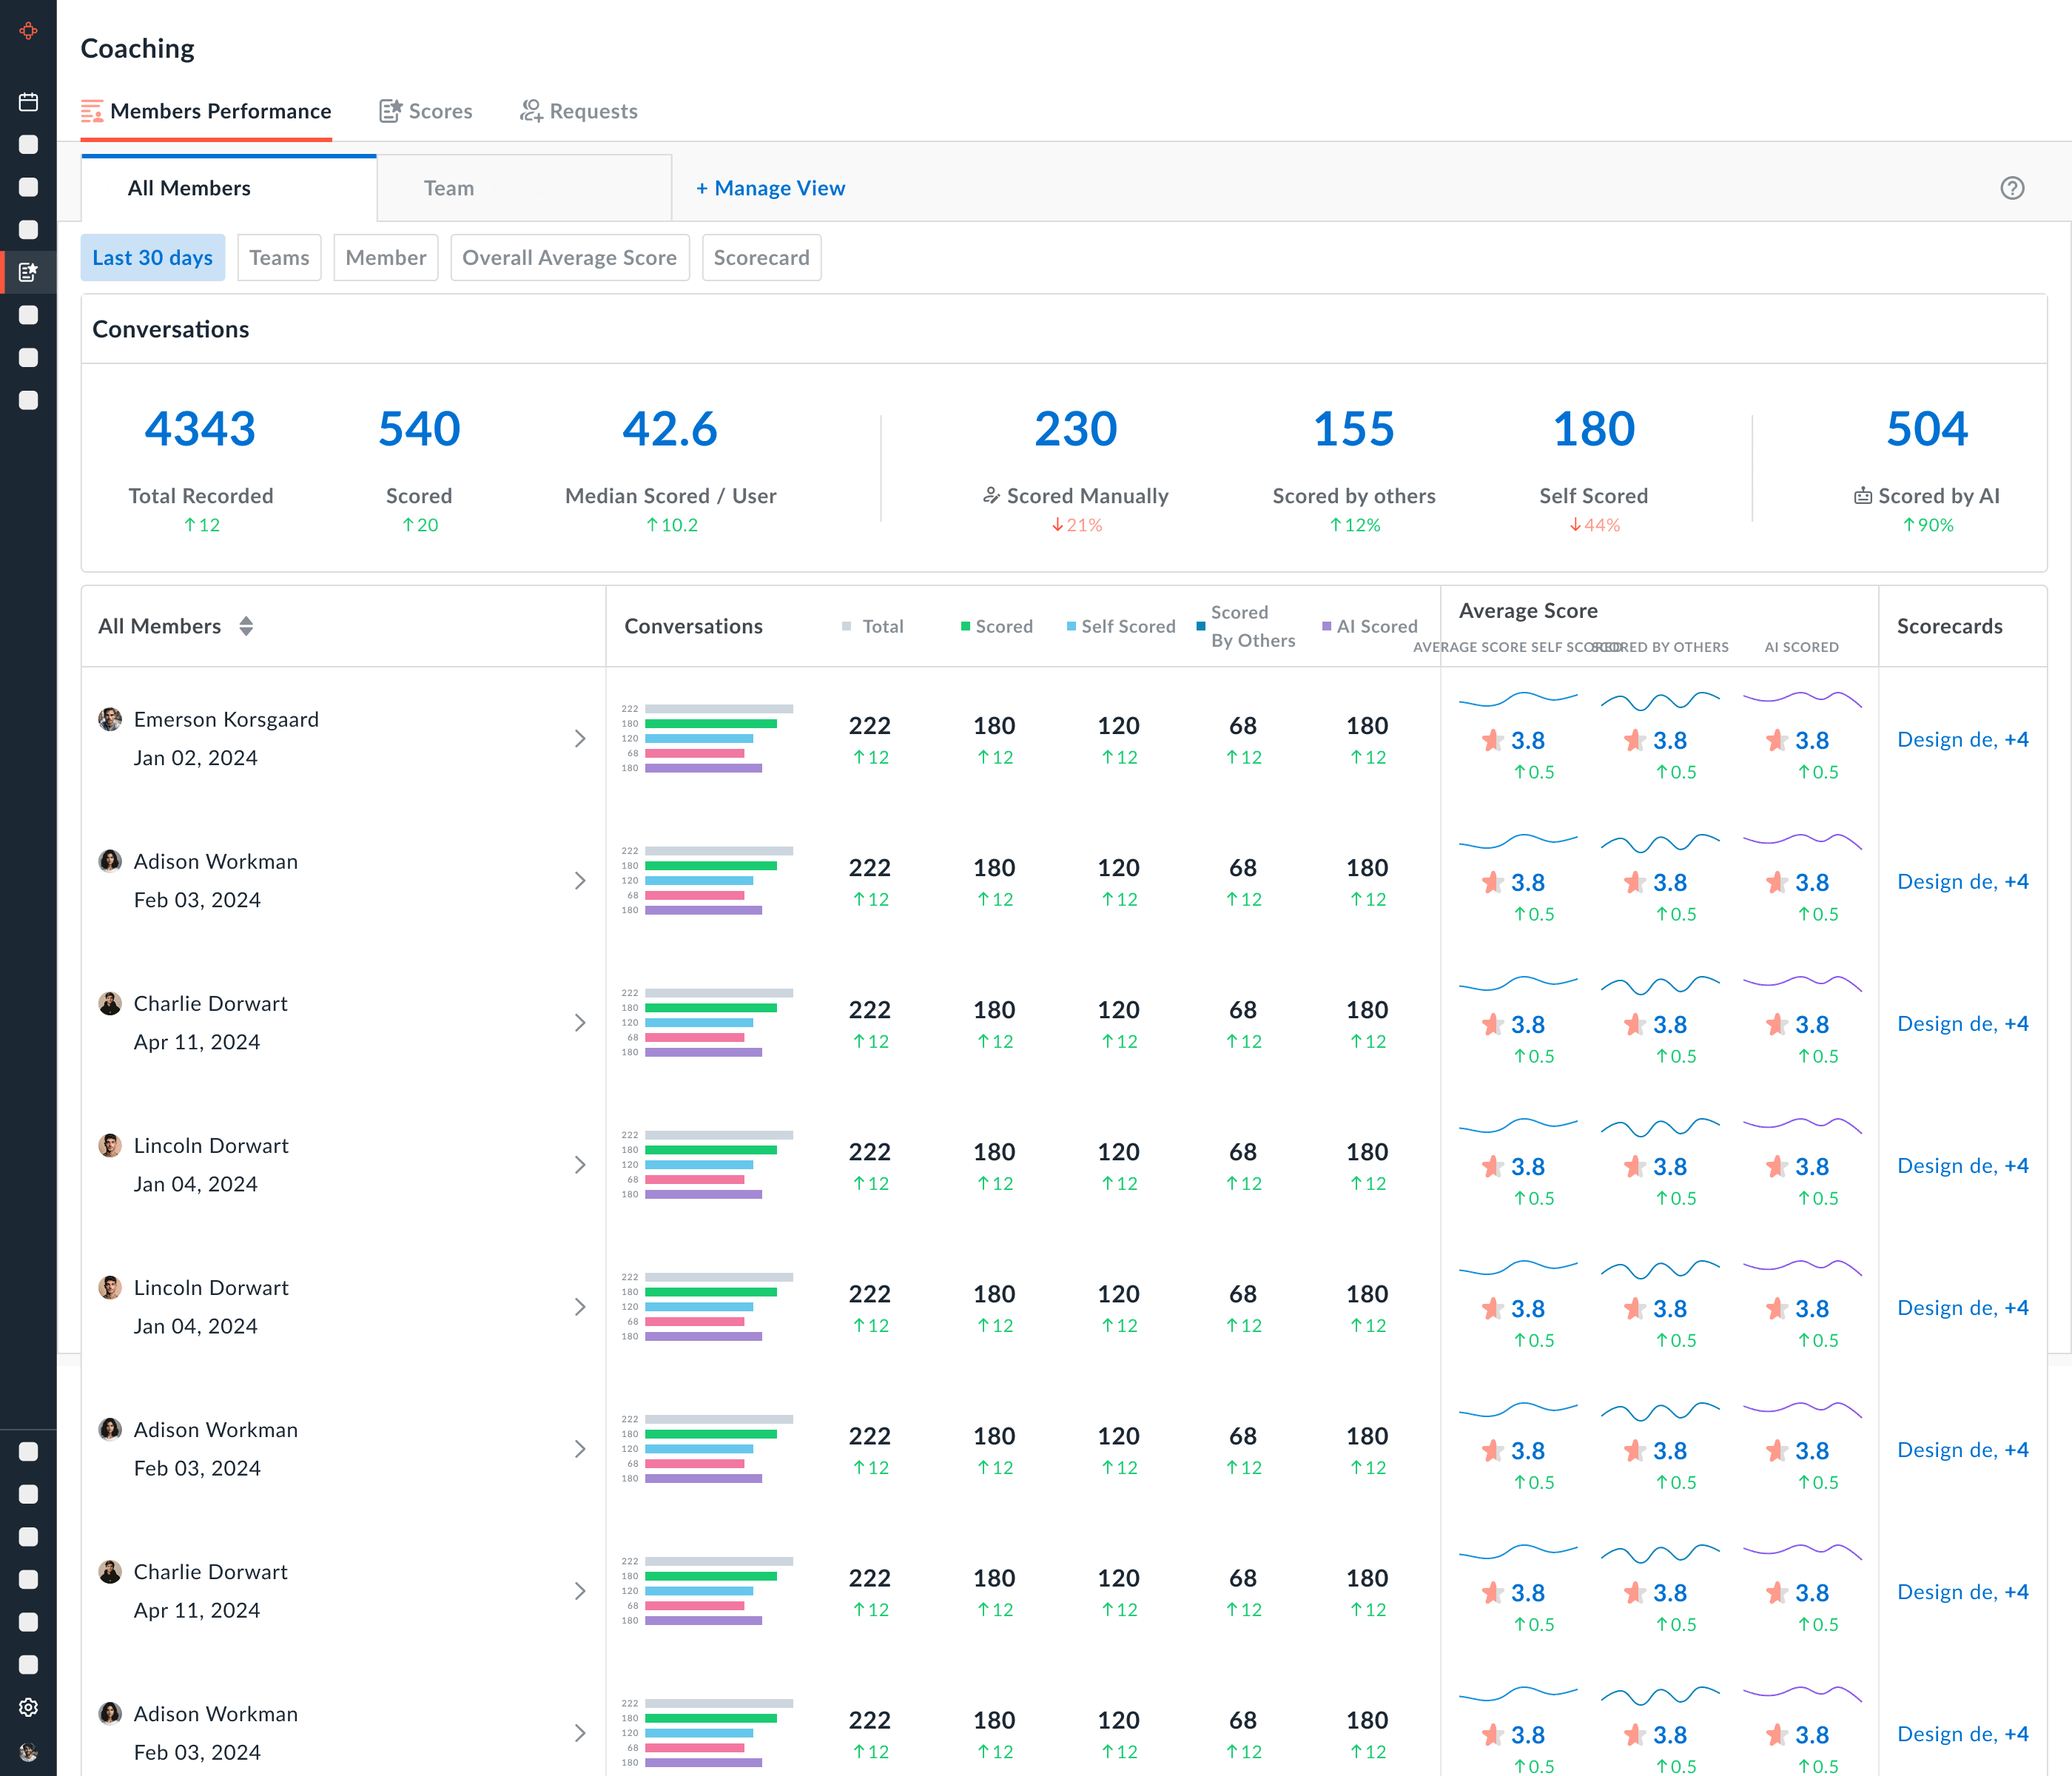Click the app logo at top left
Image resolution: width=2072 pixels, height=1776 pixels.
point(28,31)
